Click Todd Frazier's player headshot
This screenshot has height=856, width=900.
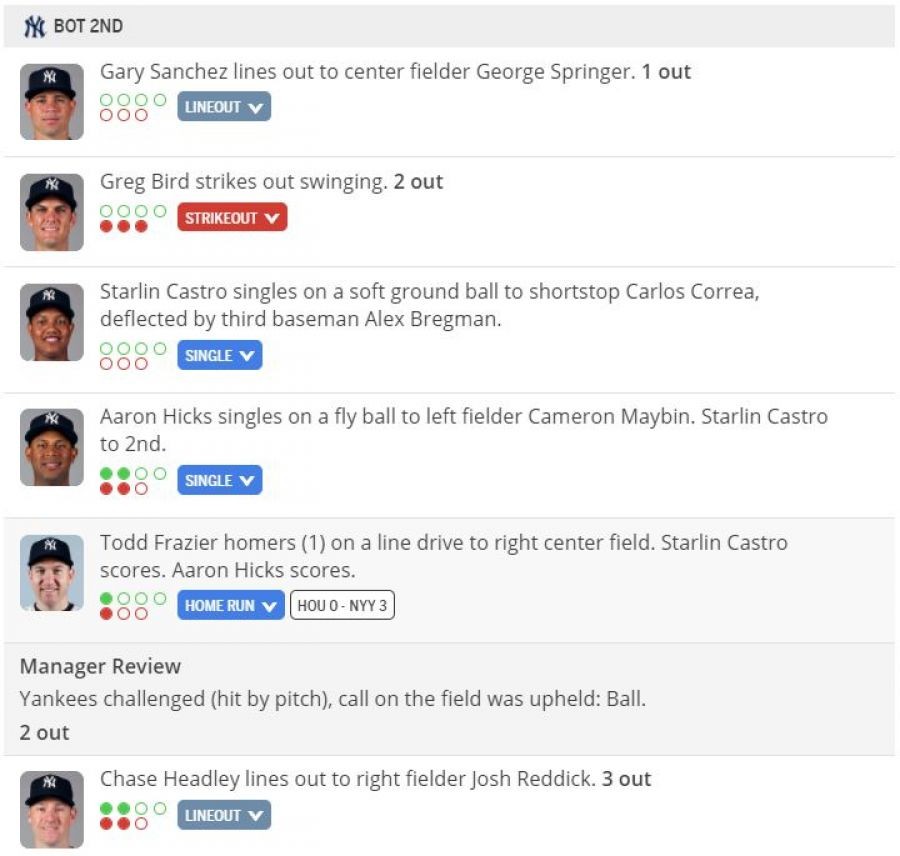[52, 572]
